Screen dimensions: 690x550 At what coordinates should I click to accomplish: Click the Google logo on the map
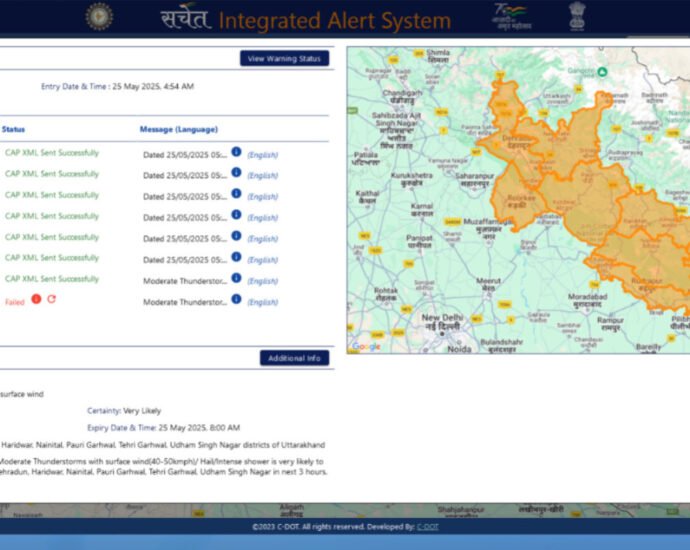(366, 346)
